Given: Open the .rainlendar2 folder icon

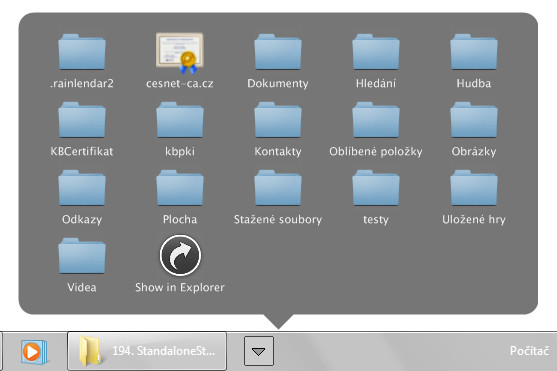Looking at the screenshot, I should point(82,52).
